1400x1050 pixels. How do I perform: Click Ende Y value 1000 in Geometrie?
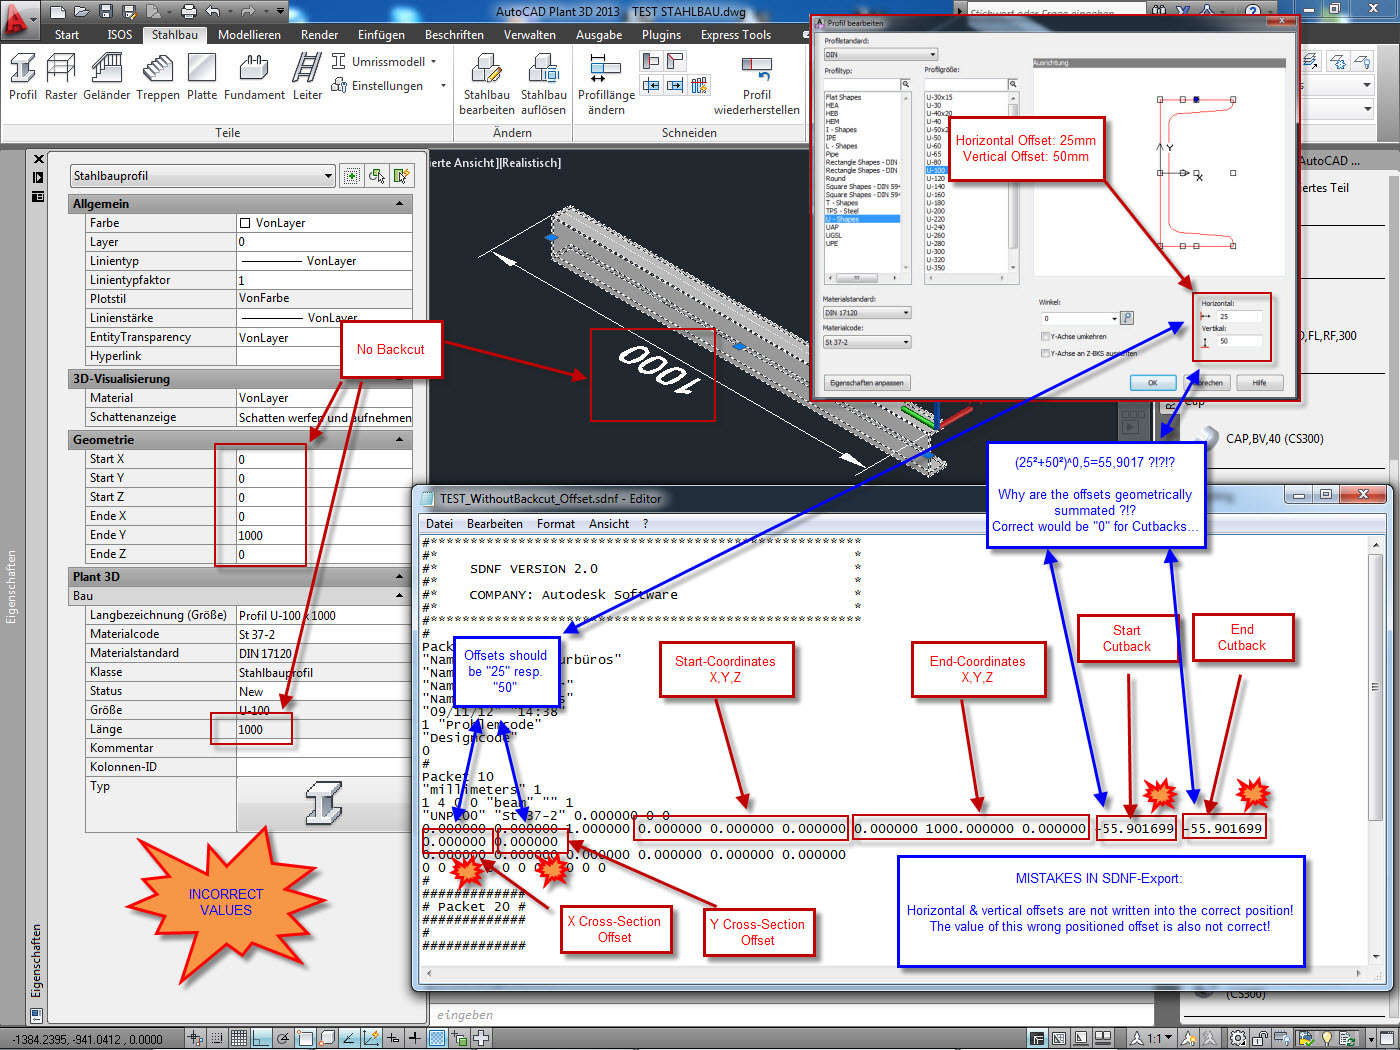coord(324,535)
